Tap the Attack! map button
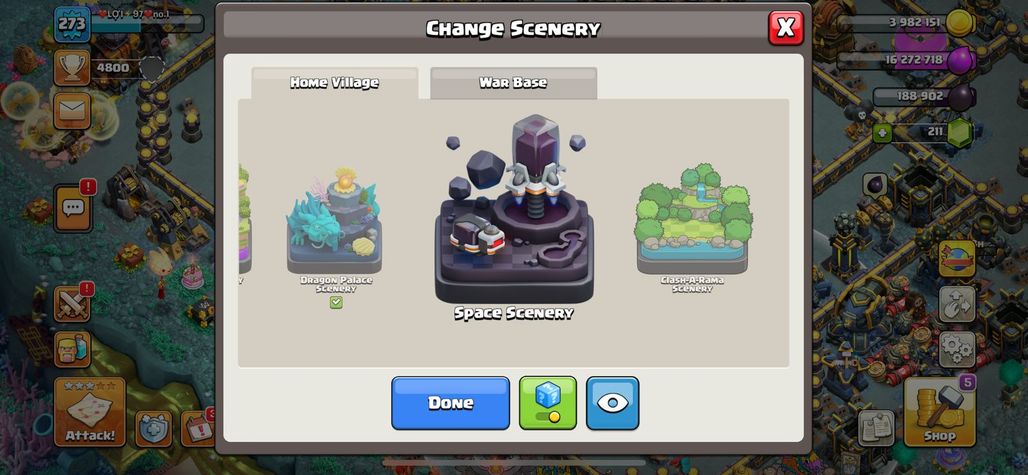Image resolution: width=1028 pixels, height=475 pixels. tap(90, 412)
